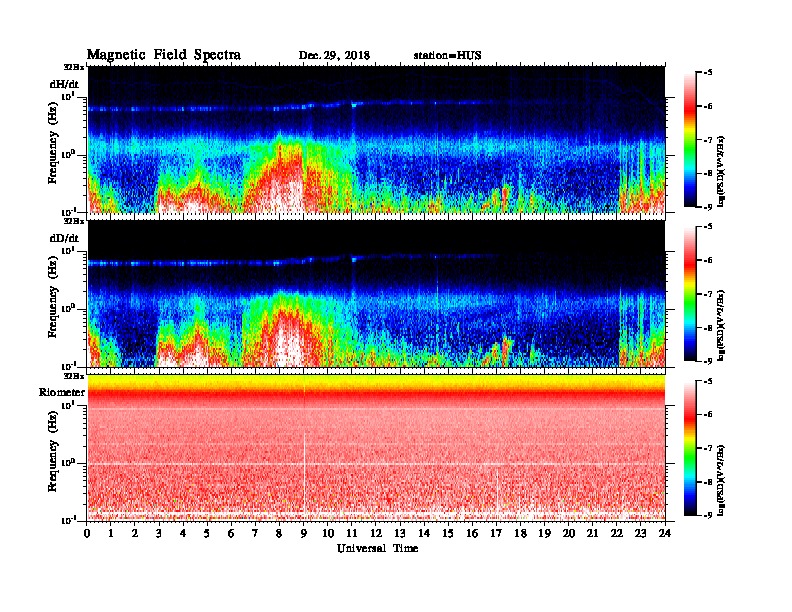This screenshot has height=612, width=792.
Task: Click hour 9 on time axis
Action: coord(304,534)
